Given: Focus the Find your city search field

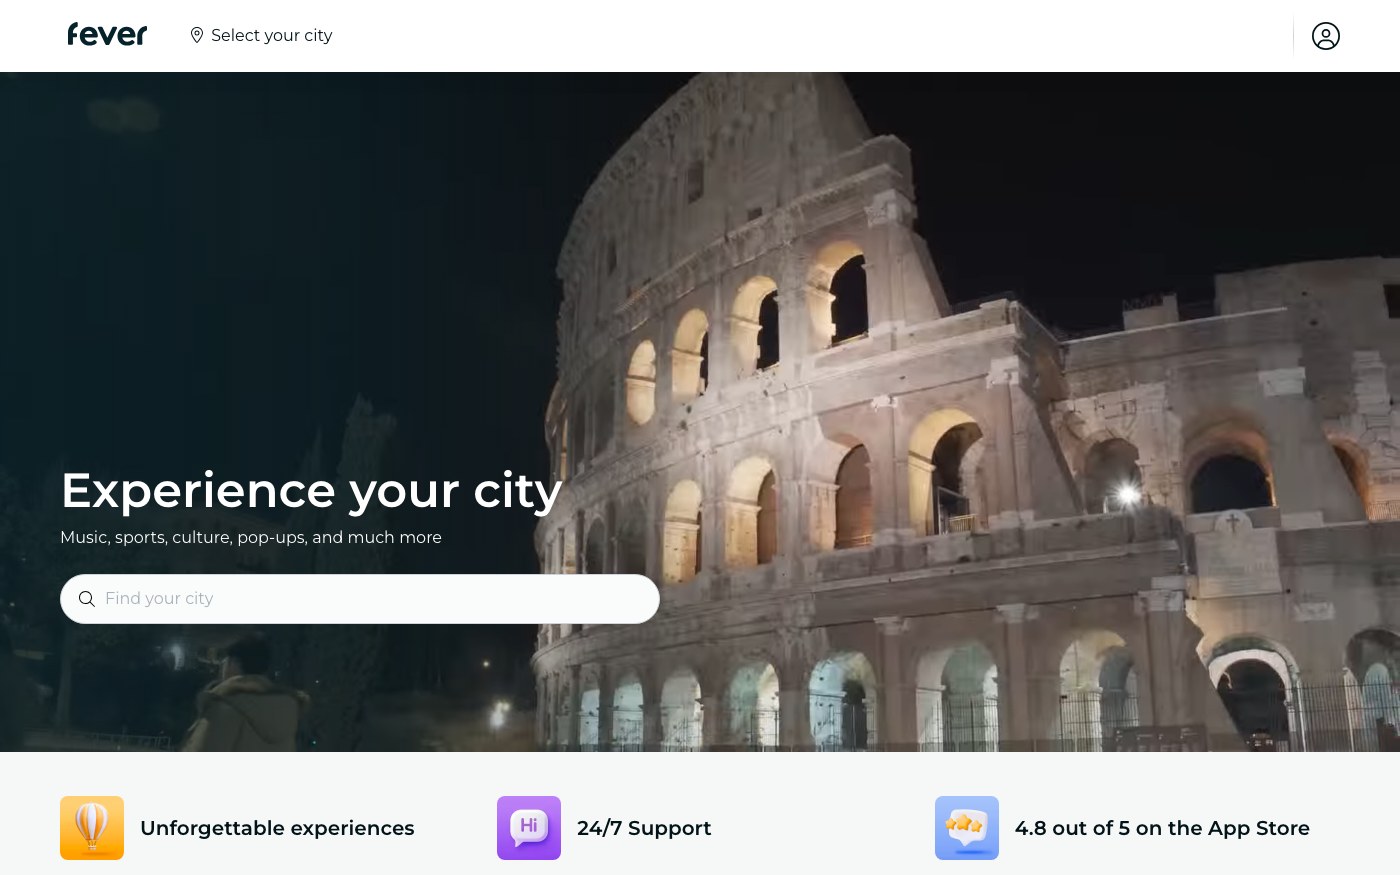Looking at the screenshot, I should (x=360, y=599).
